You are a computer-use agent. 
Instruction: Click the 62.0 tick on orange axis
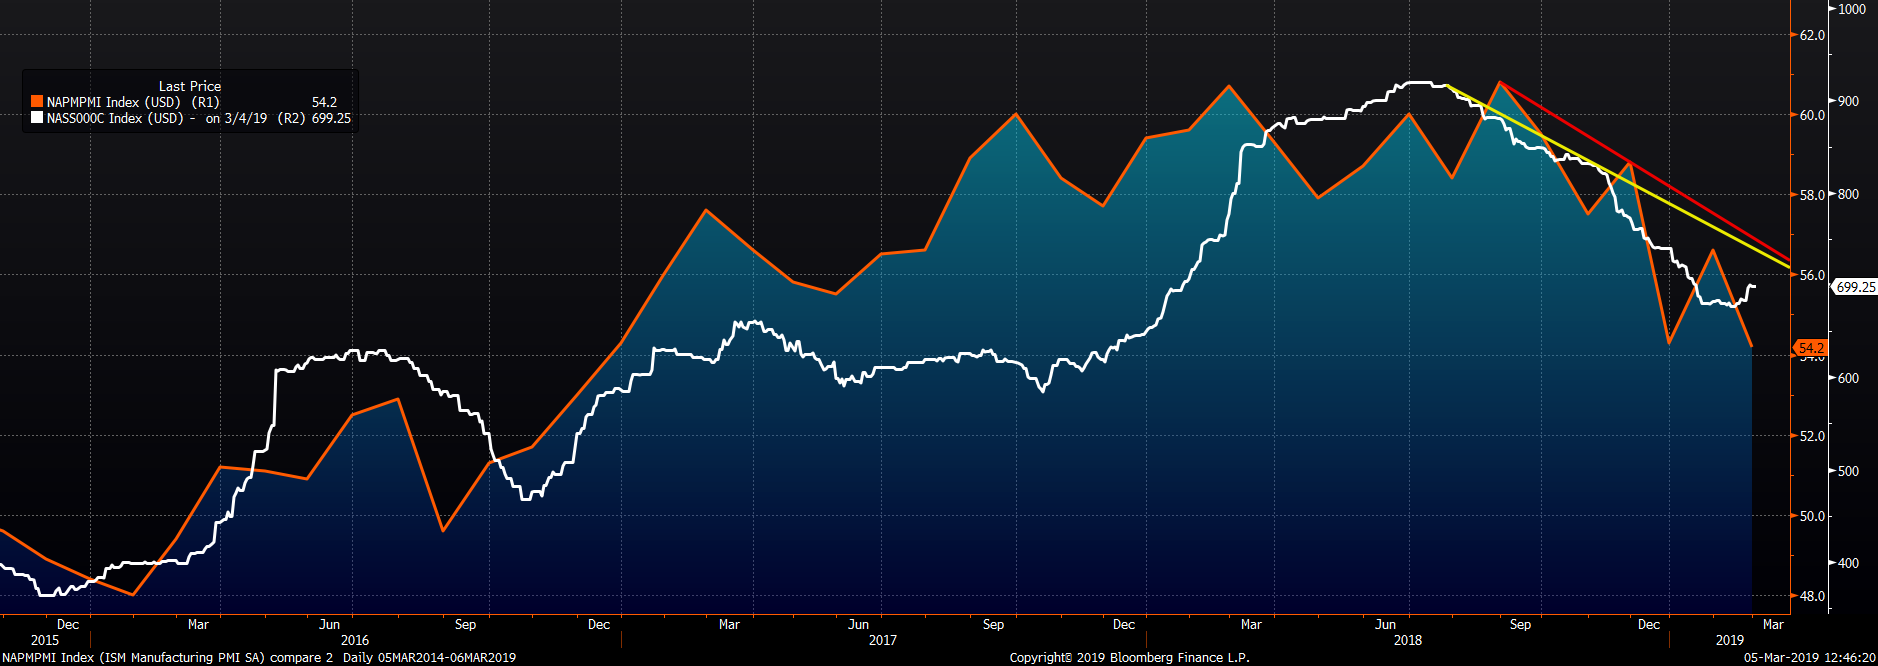click(1812, 35)
